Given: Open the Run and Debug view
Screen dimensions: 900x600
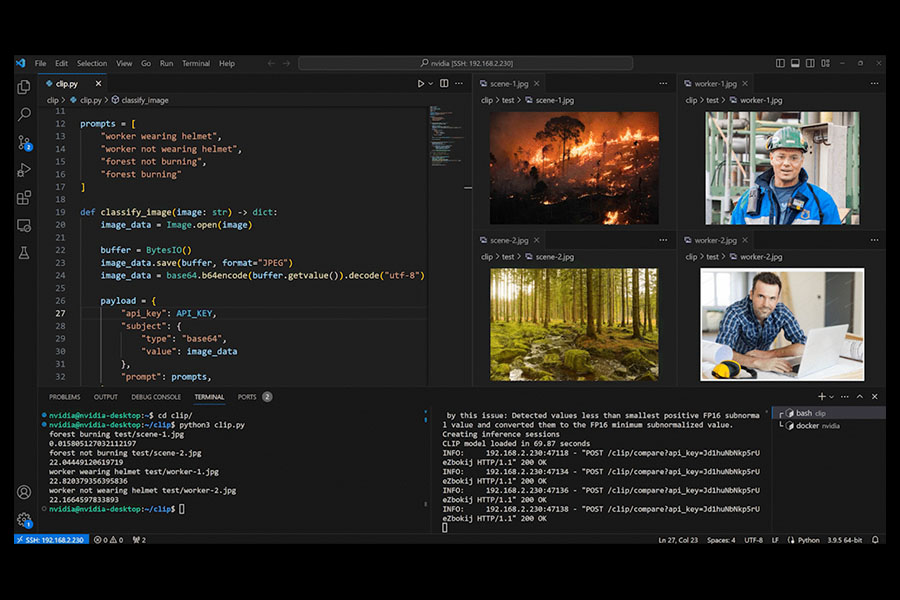Looking at the screenshot, I should (24, 170).
